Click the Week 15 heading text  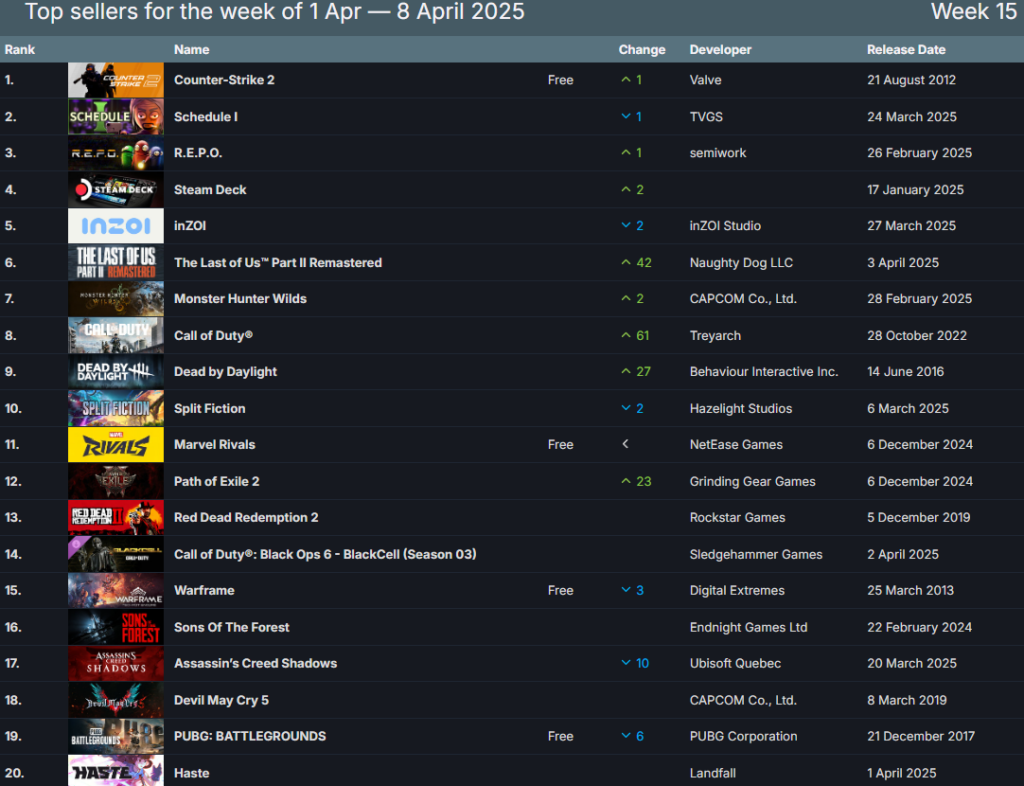pyautogui.click(x=974, y=11)
